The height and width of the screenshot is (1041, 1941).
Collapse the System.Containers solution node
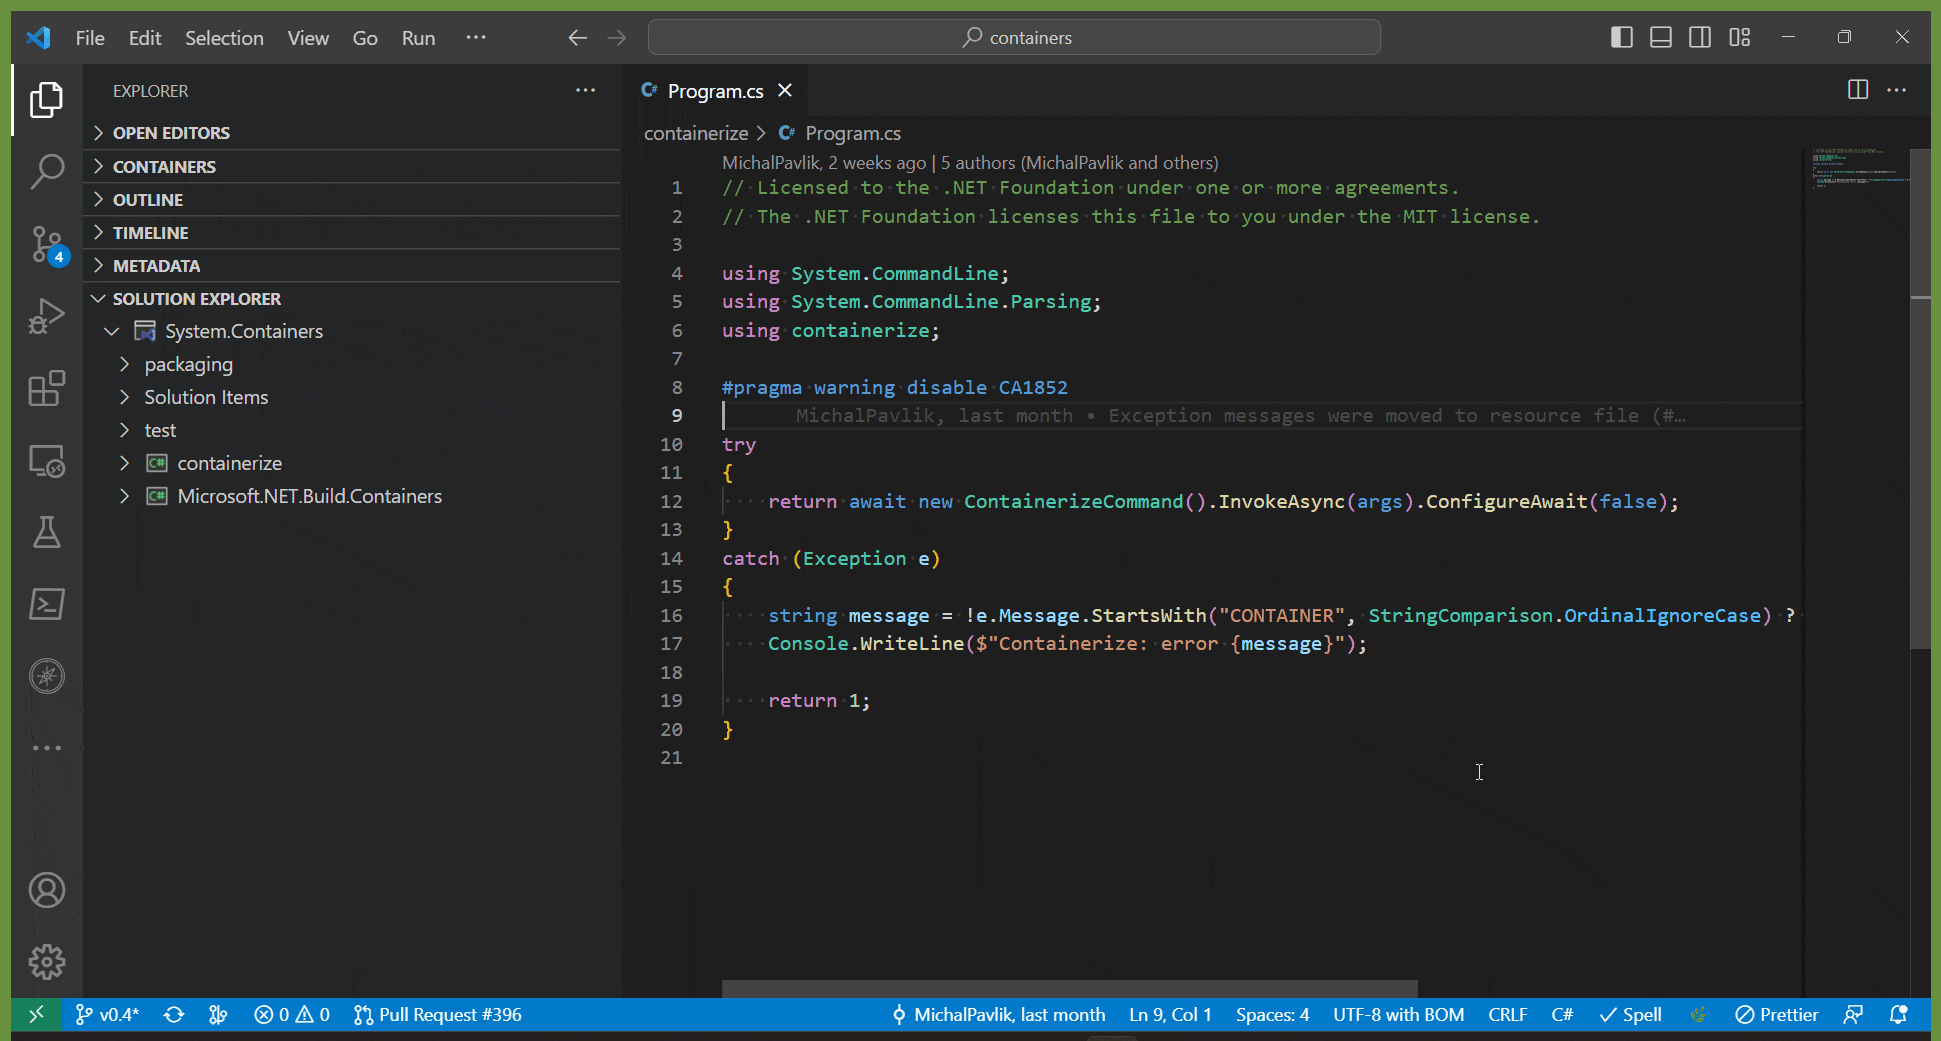[x=110, y=331]
